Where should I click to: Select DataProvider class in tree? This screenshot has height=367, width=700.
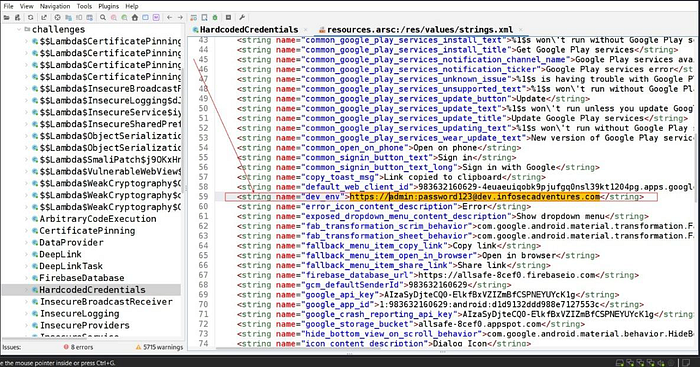[71, 243]
